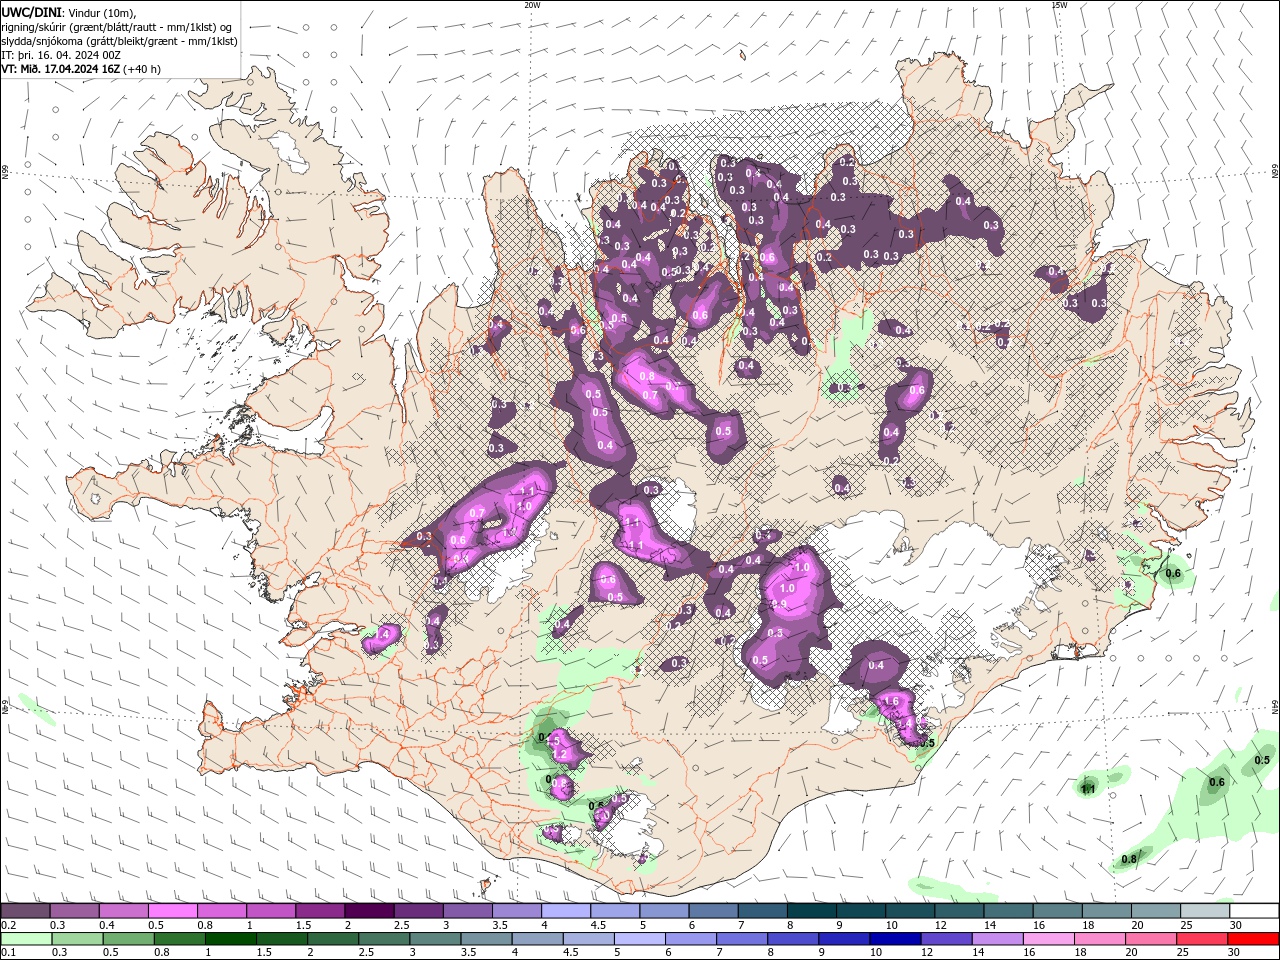Select the darkest green 1 rain legend swatch
The width and height of the screenshot is (1280, 960).
[230, 939]
